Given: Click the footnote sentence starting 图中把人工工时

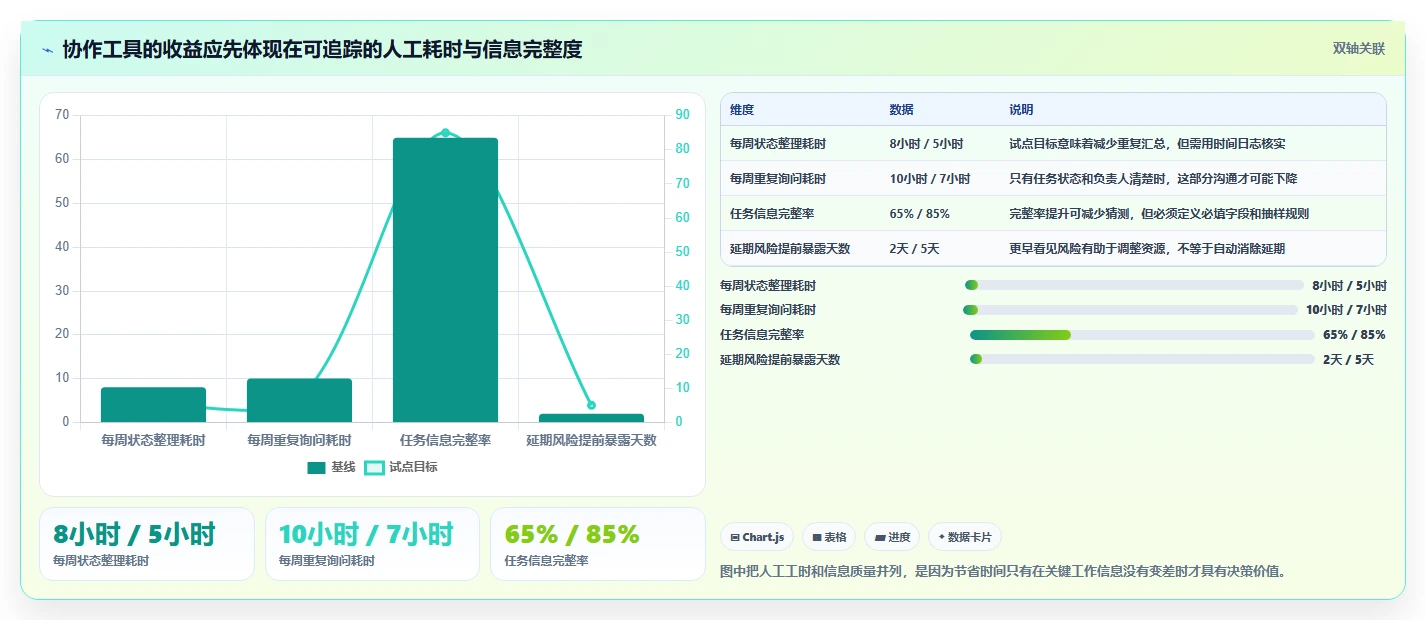Looking at the screenshot, I should coord(1002,572).
